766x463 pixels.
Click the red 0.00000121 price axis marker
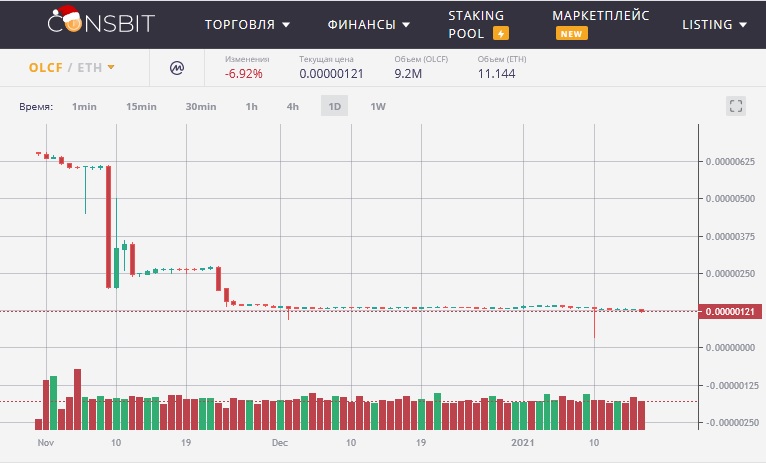[x=730, y=312]
